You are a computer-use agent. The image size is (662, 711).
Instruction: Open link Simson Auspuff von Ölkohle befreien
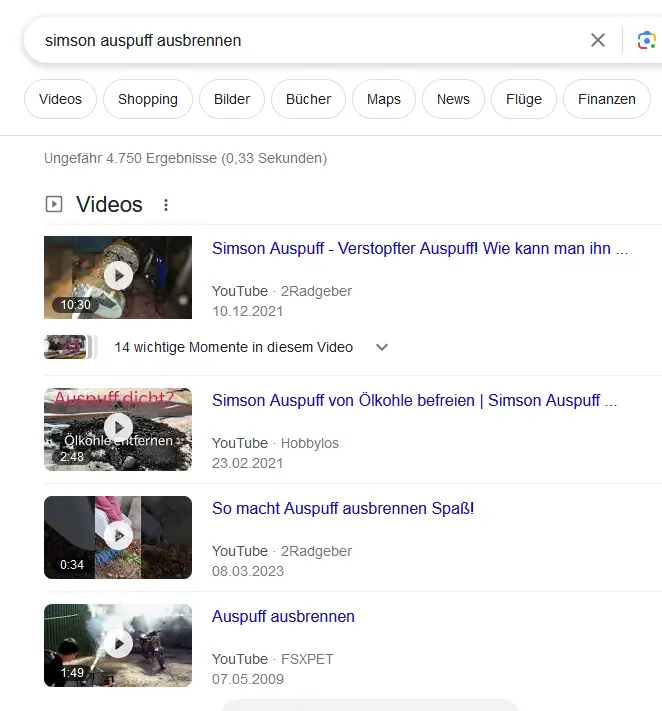tap(414, 400)
